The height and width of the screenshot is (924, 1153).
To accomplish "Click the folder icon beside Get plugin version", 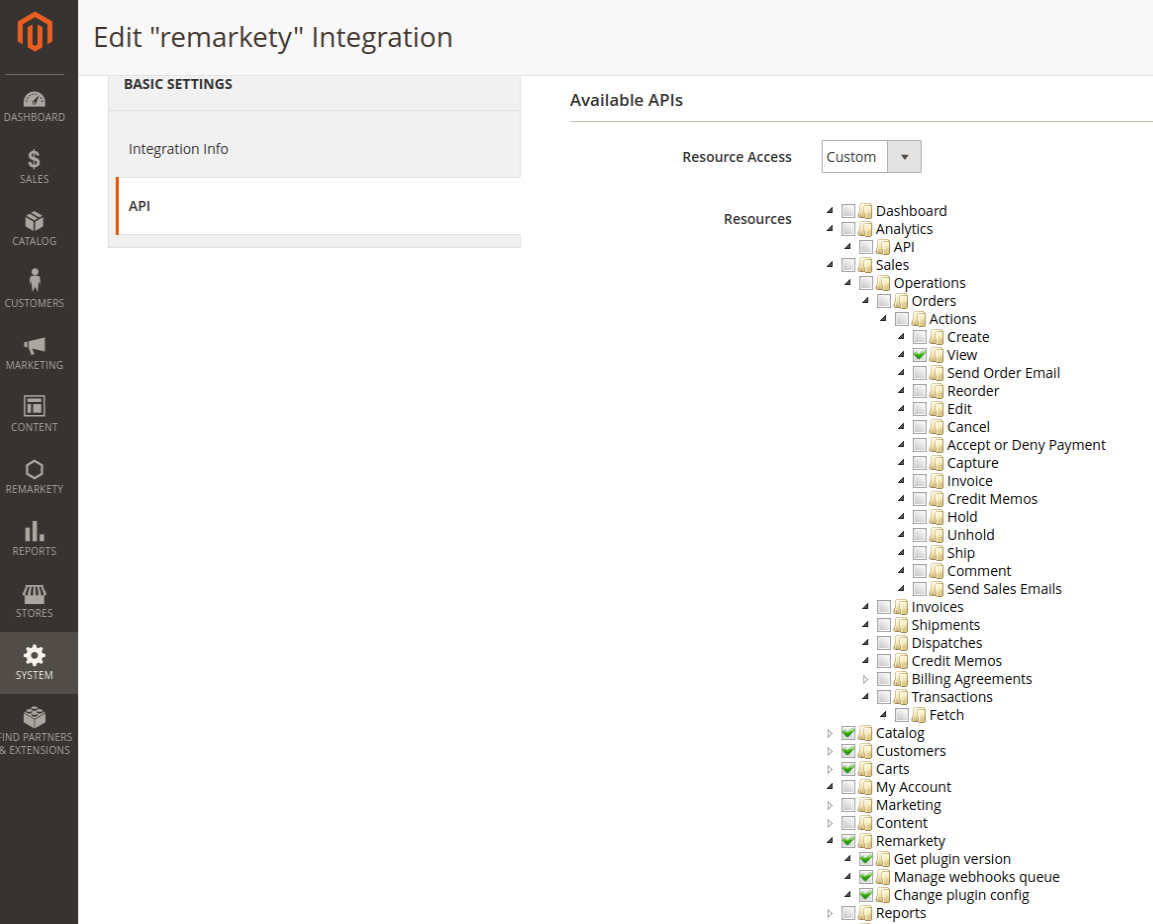I will (883, 859).
